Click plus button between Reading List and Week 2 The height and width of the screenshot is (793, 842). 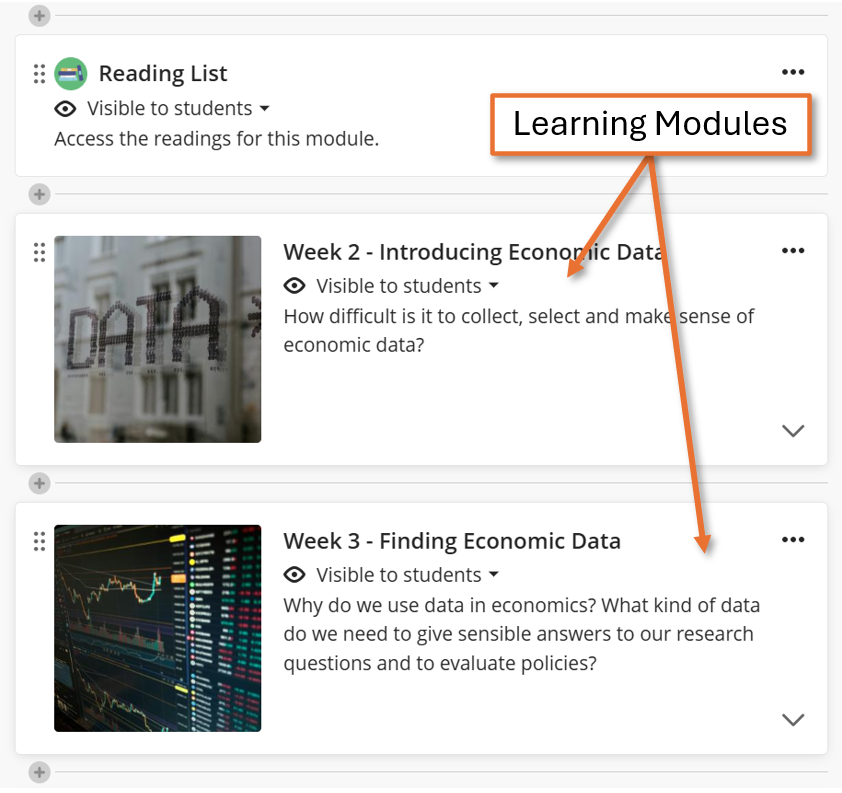coord(39,194)
